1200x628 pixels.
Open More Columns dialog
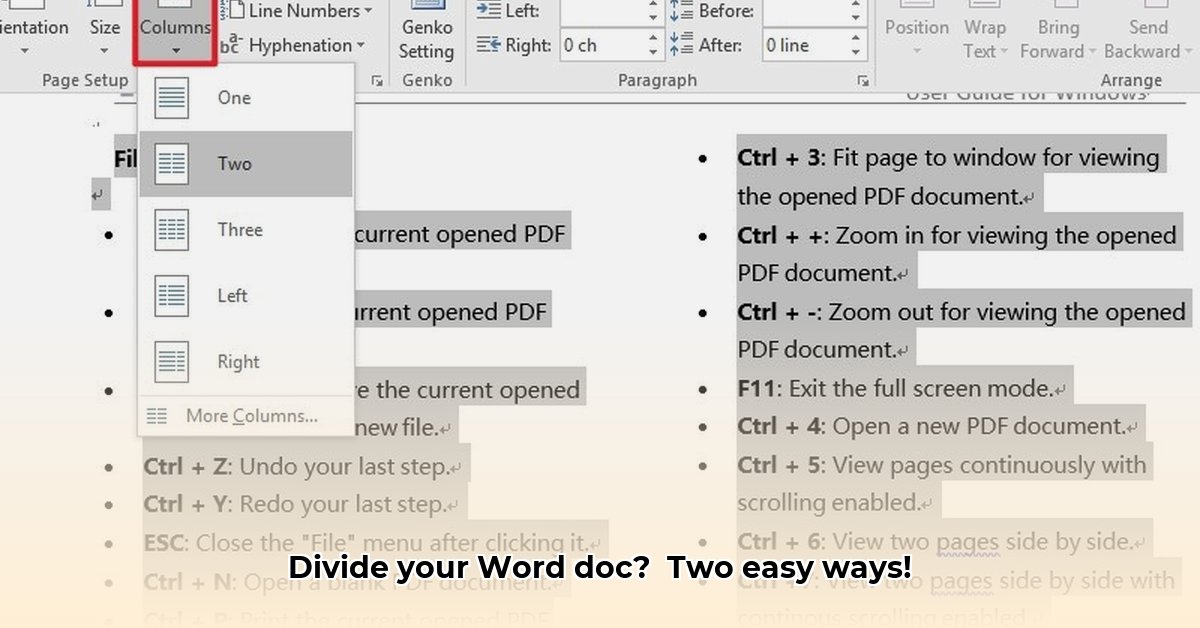coord(246,416)
